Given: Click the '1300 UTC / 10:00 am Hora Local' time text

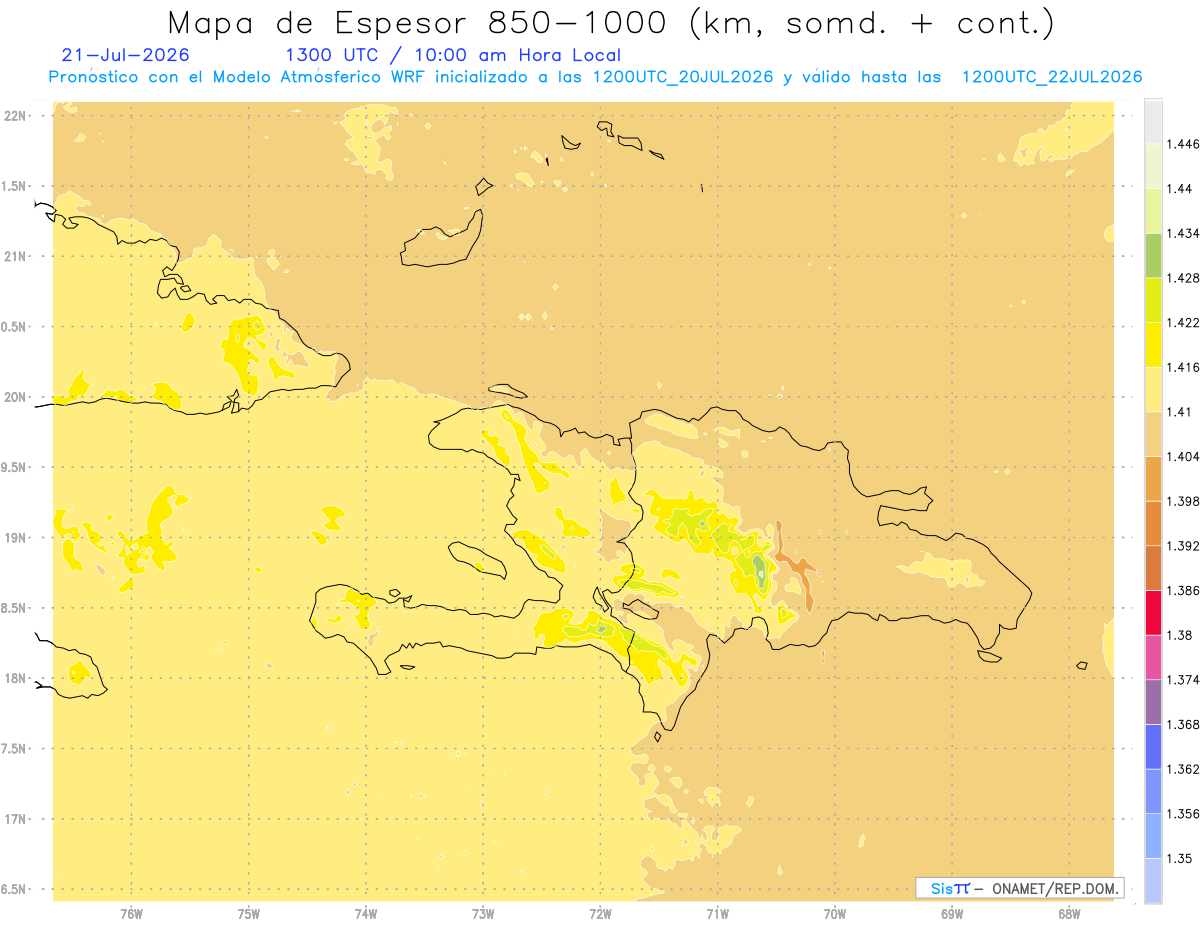Looking at the screenshot, I should coord(453,56).
